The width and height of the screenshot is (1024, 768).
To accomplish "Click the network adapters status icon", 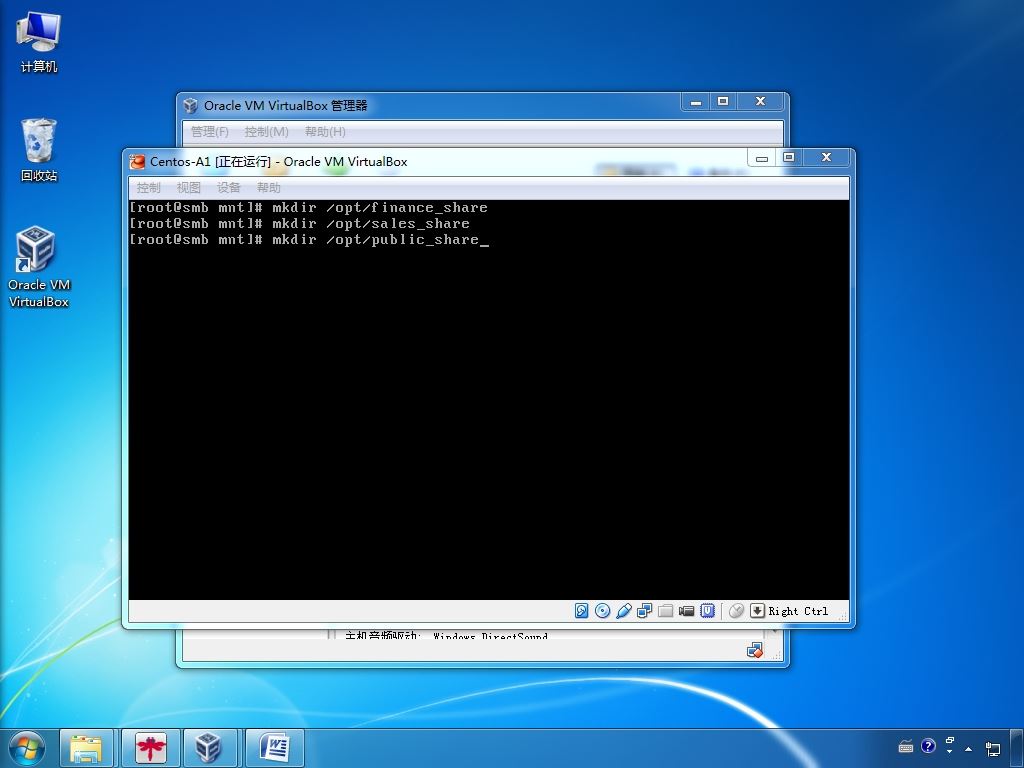I will [645, 611].
